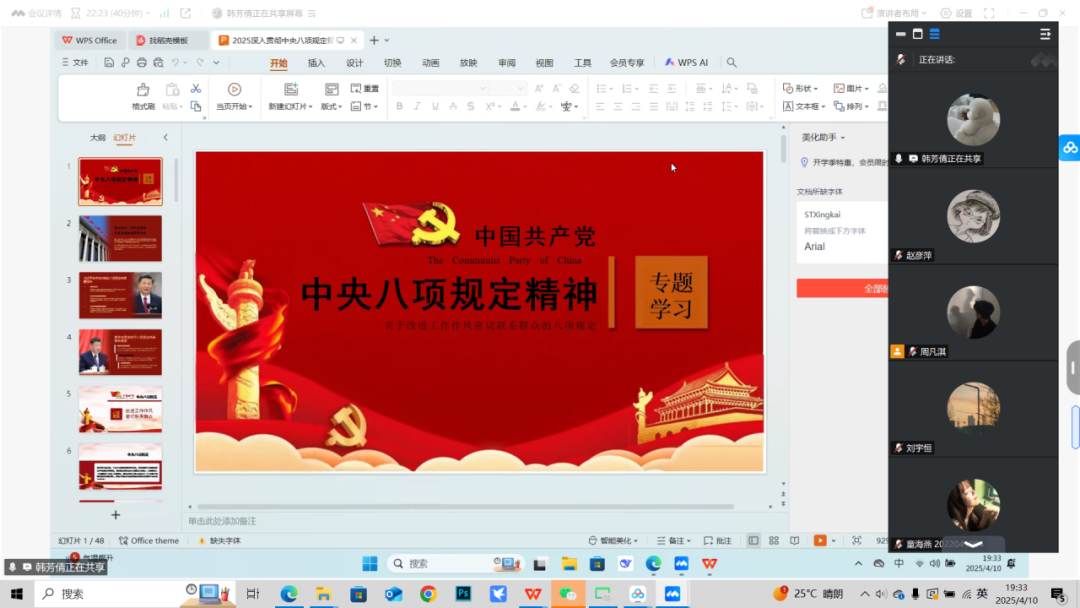Open the 文件 file menu

coord(74,63)
